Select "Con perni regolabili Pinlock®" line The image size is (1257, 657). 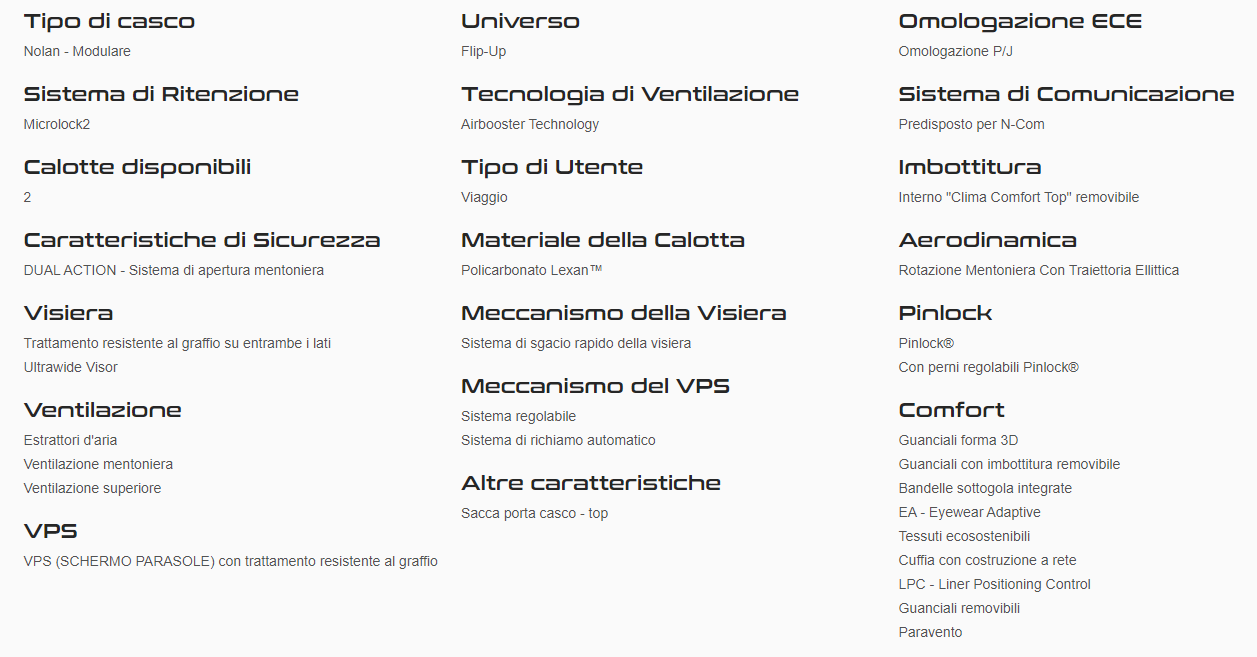(988, 367)
